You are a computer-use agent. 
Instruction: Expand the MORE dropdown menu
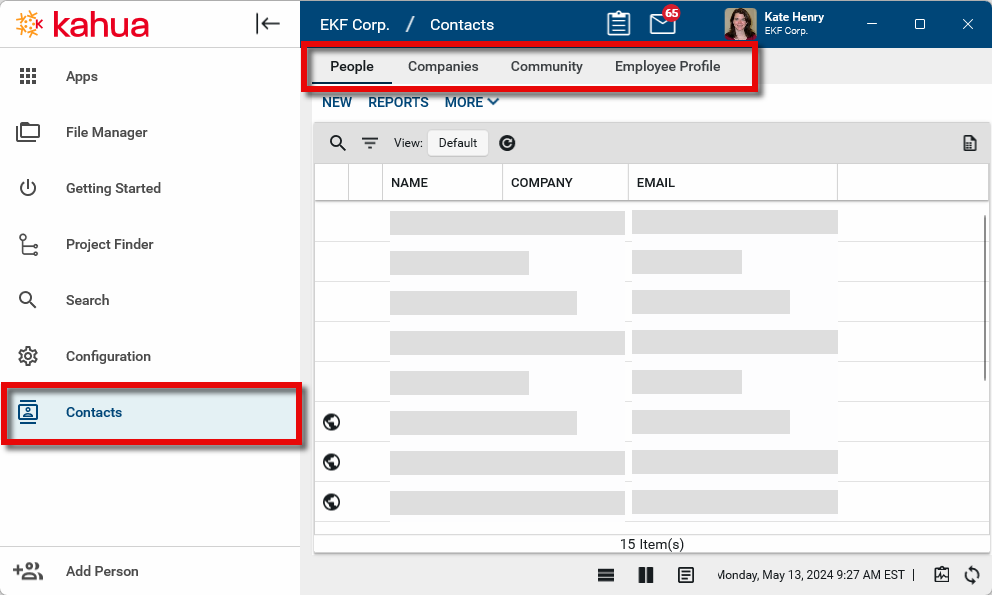(471, 102)
